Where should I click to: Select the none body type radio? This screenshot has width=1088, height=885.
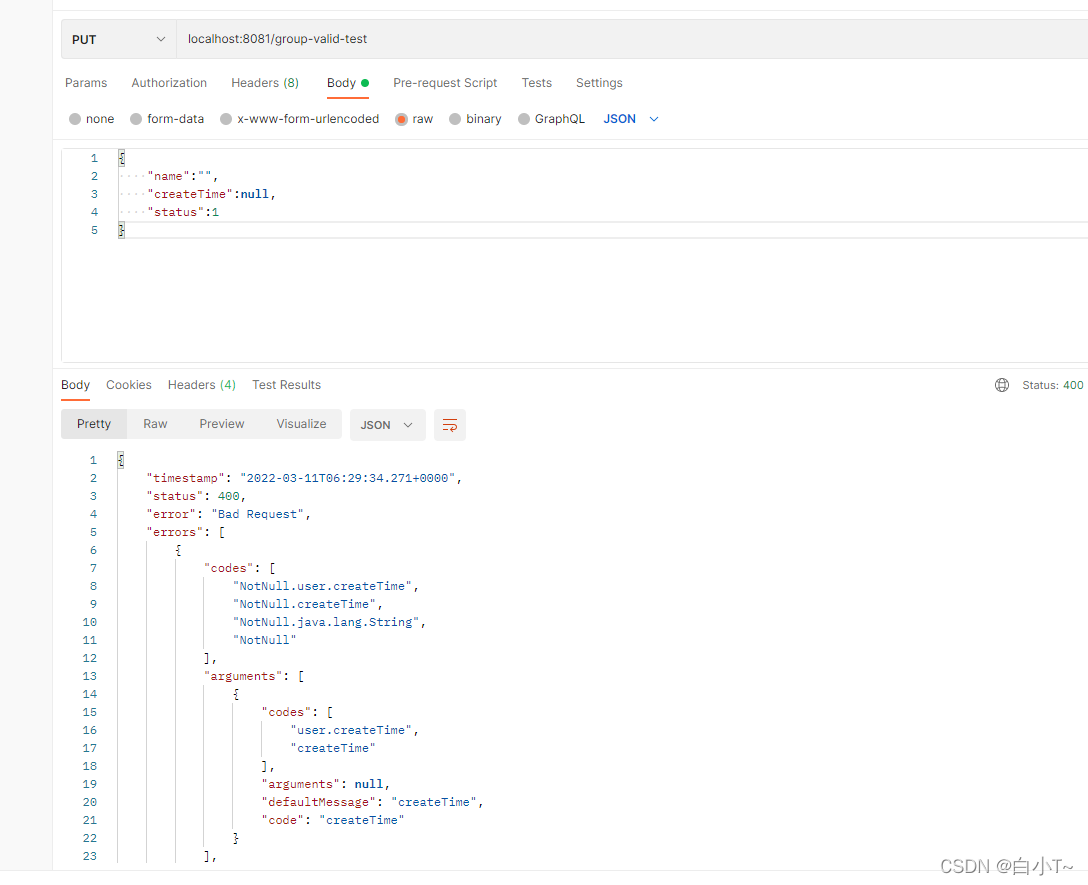(75, 119)
